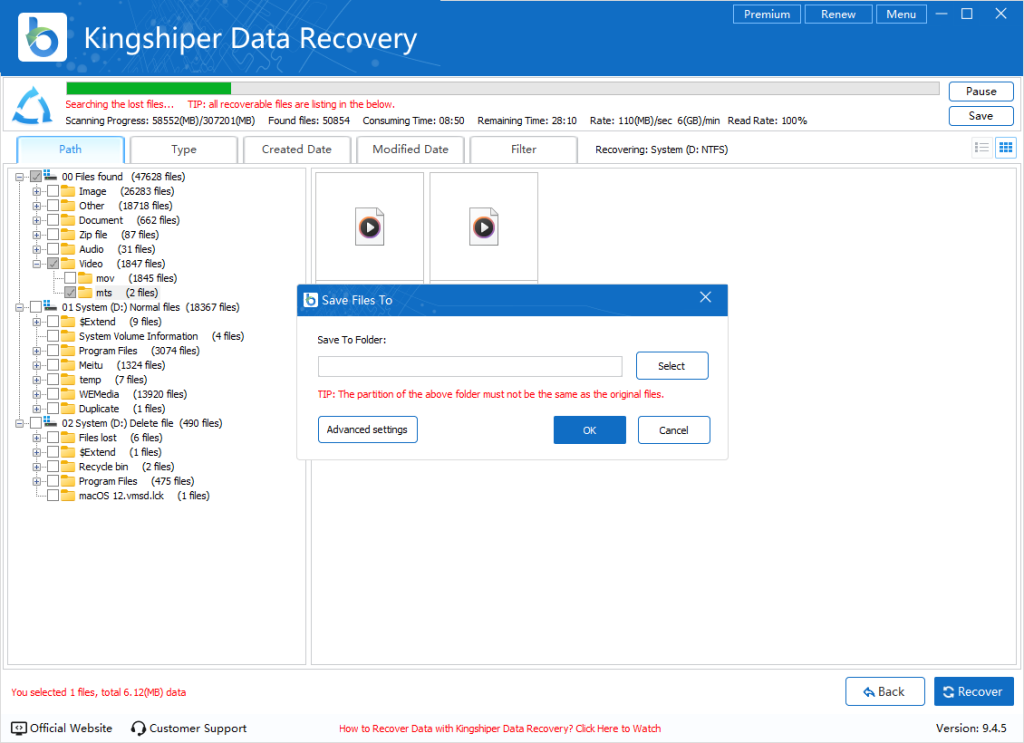Image resolution: width=1024 pixels, height=743 pixels.
Task: Close the Save Files To dialog
Action: pos(705,297)
